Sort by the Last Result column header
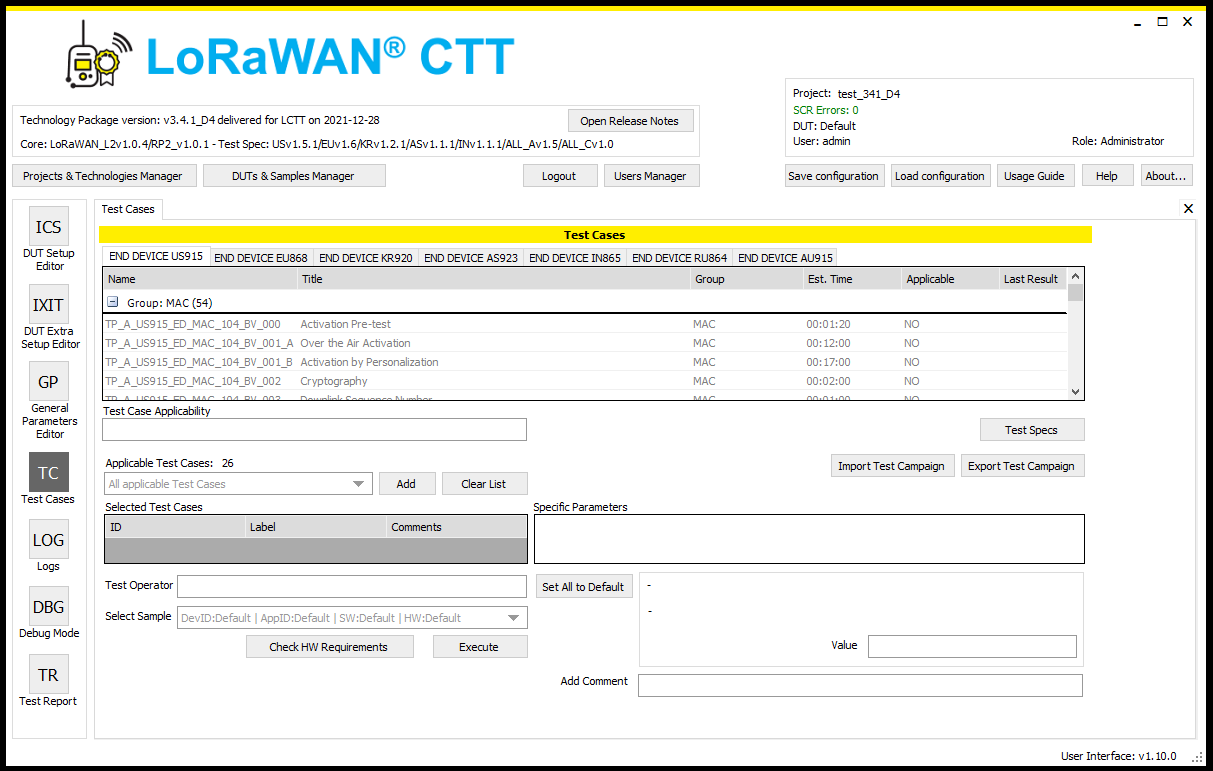Screen dimensions: 1213x771 [x=1033, y=279]
